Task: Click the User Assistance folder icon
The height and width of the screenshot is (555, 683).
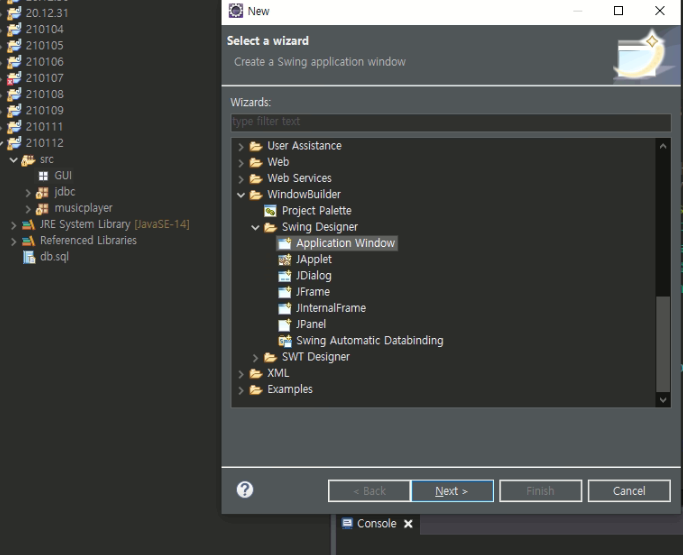Action: 256,146
